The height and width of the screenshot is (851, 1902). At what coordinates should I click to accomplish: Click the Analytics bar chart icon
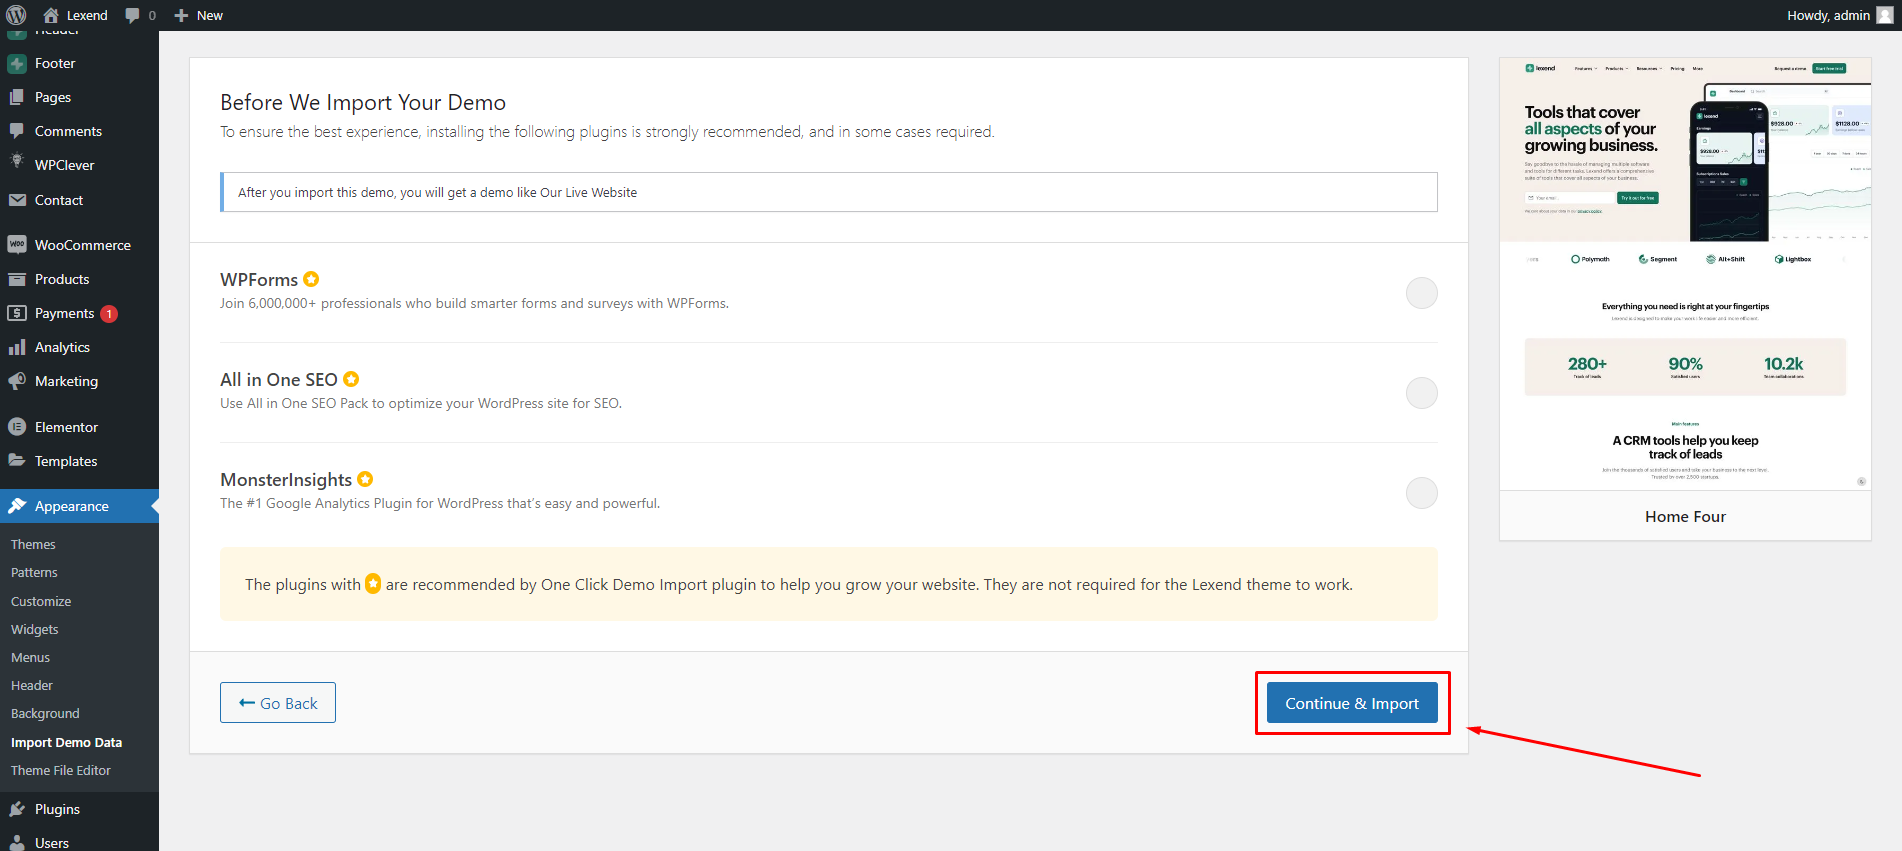pos(17,347)
